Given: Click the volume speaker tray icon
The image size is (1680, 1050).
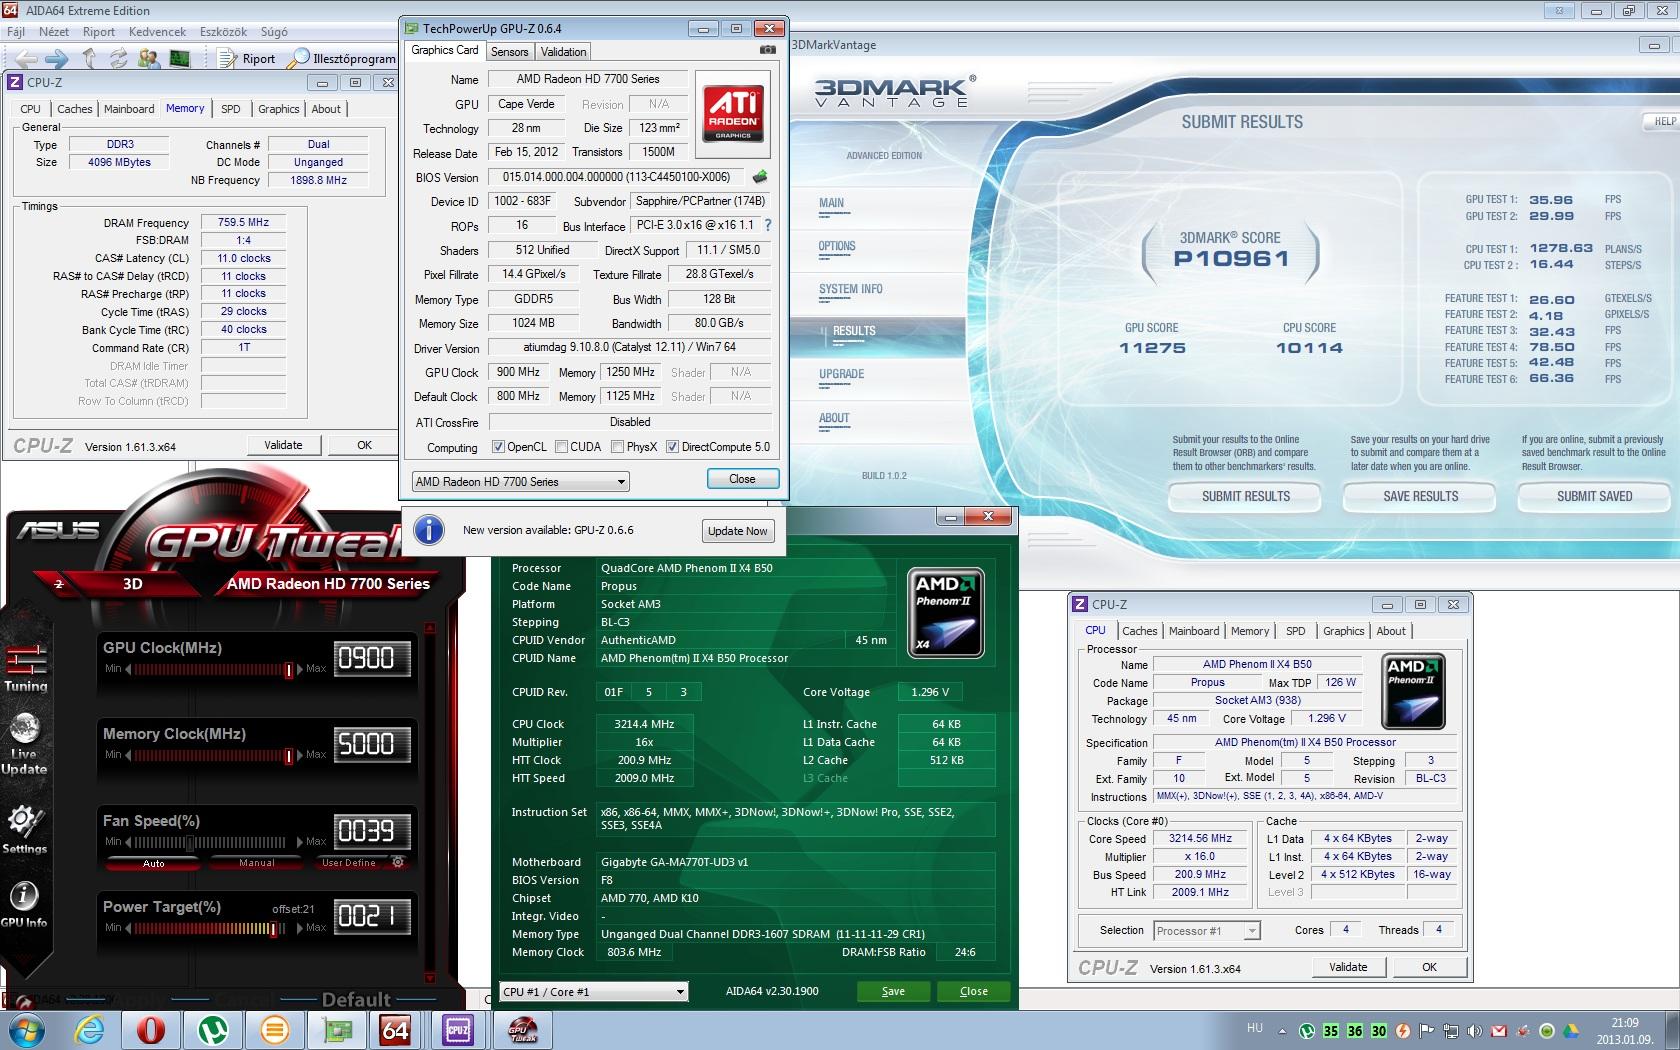Looking at the screenshot, I should click(x=1475, y=1031).
